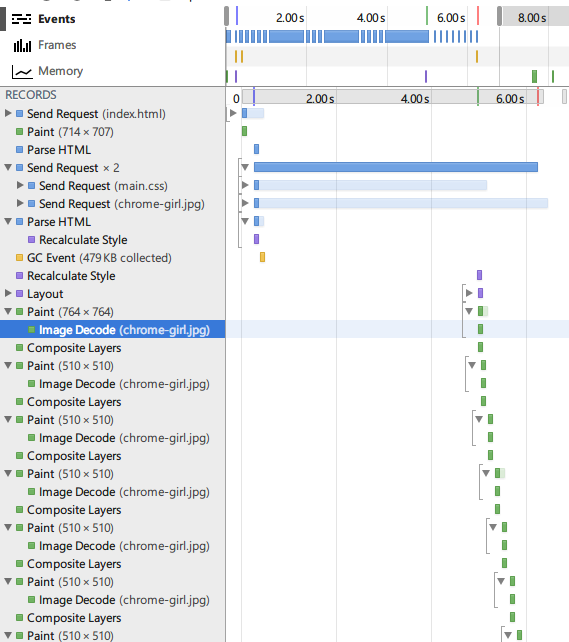Click the main.css request timeline bar

click(x=370, y=185)
